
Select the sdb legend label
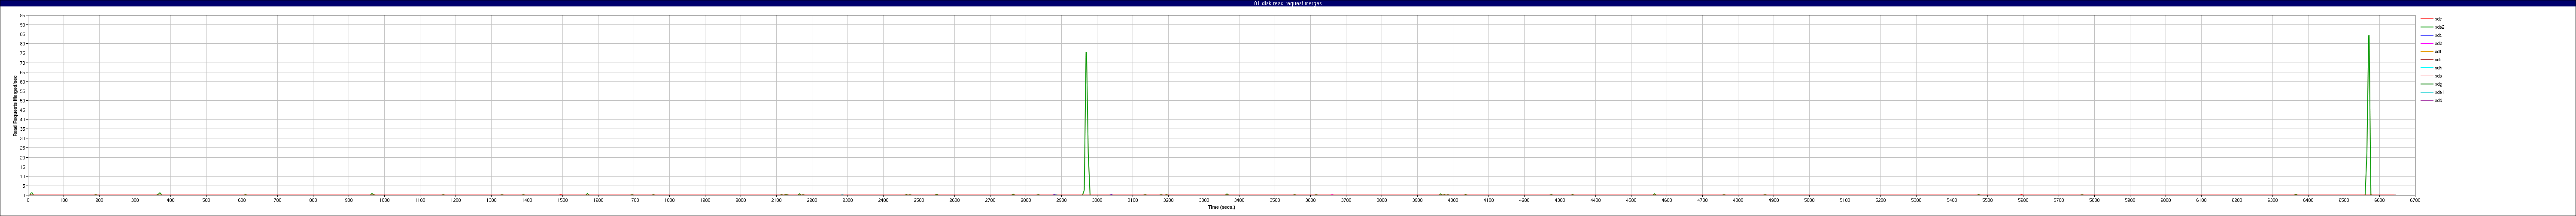(2438, 43)
